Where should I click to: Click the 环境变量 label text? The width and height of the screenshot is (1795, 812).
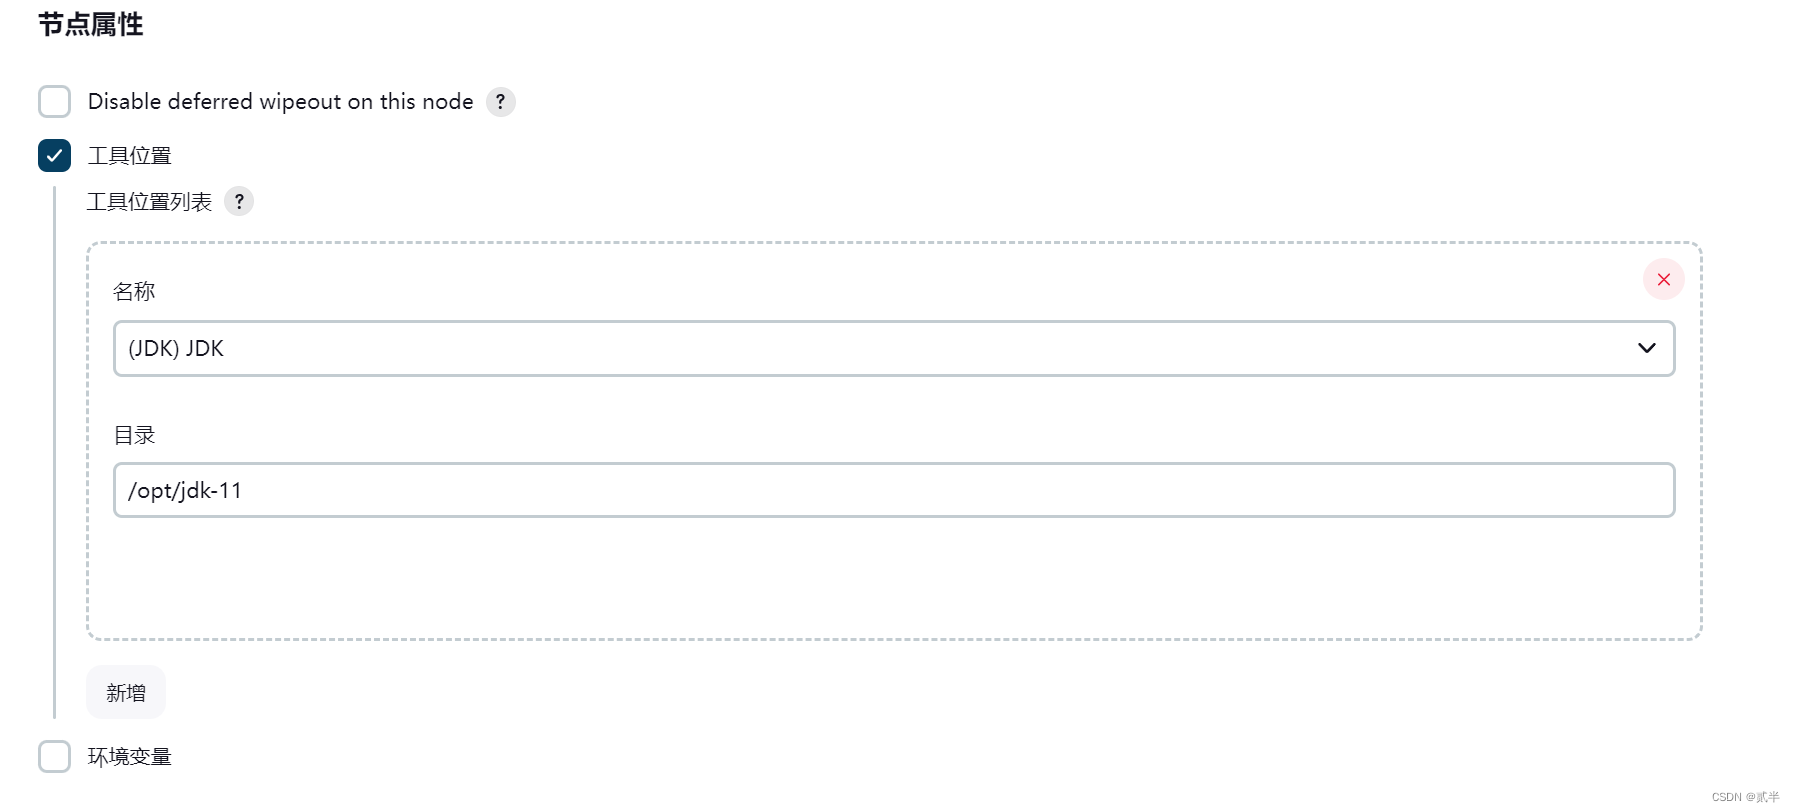[130, 757]
